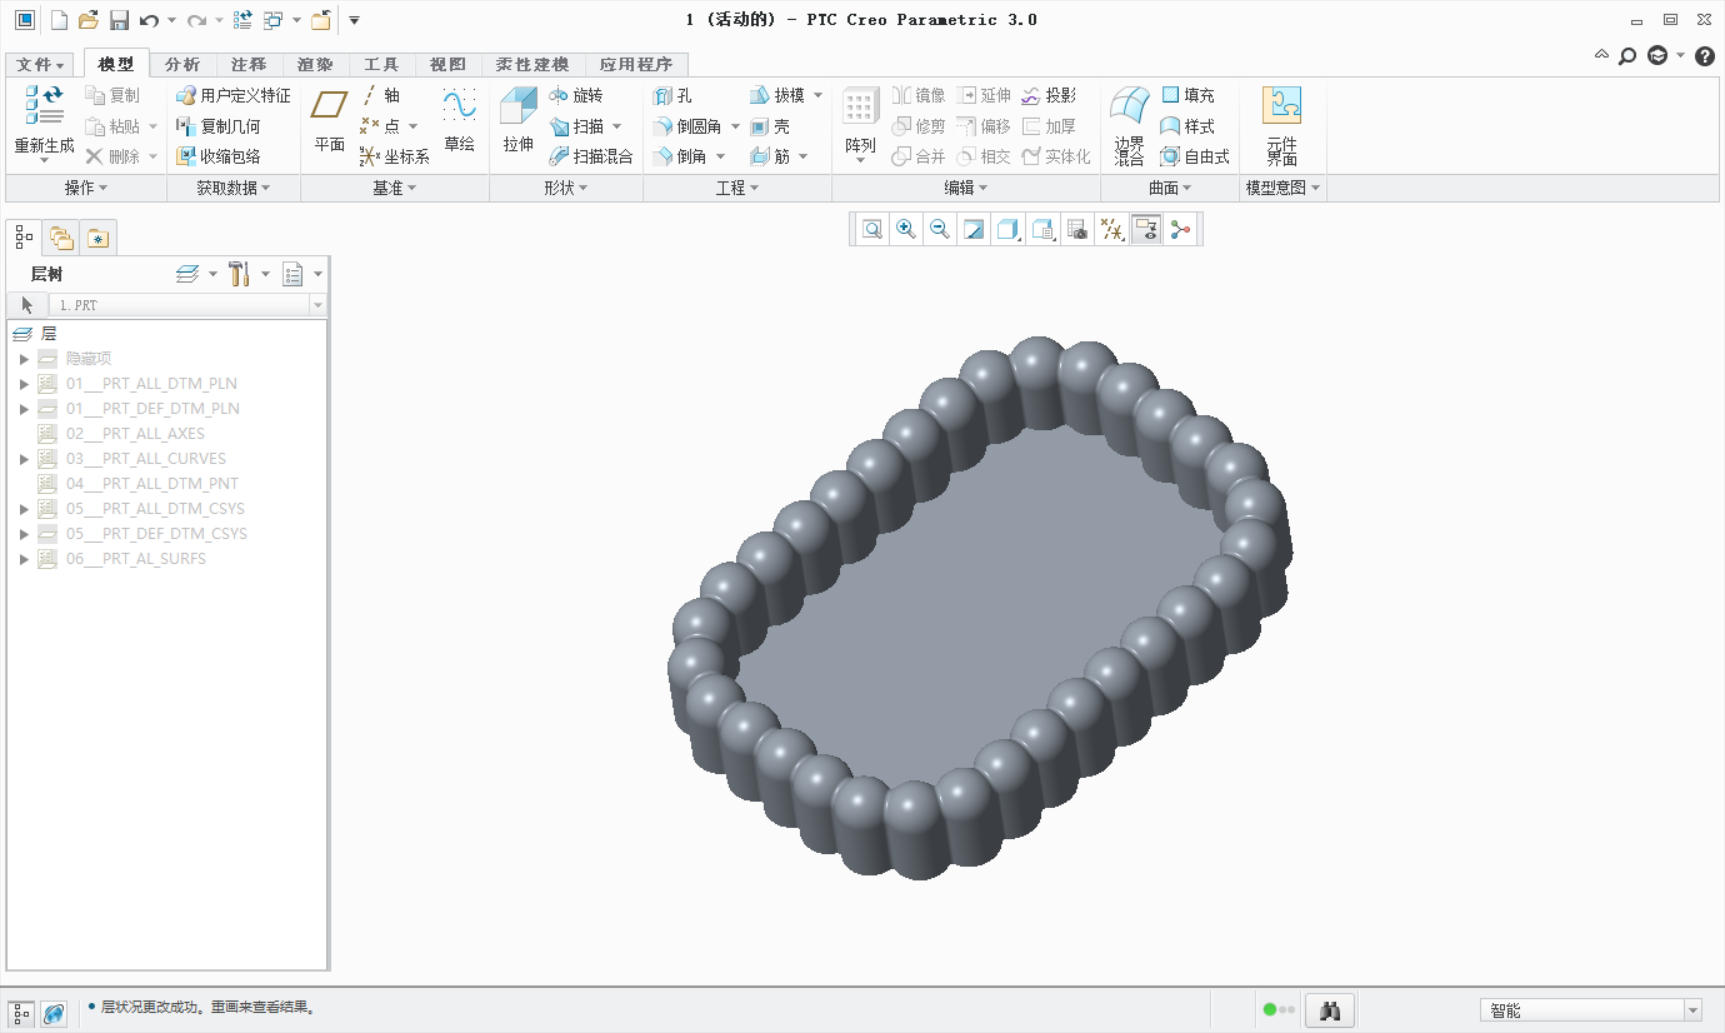
Task: Toggle the navigator panel display in status bar
Action: coord(21,1013)
